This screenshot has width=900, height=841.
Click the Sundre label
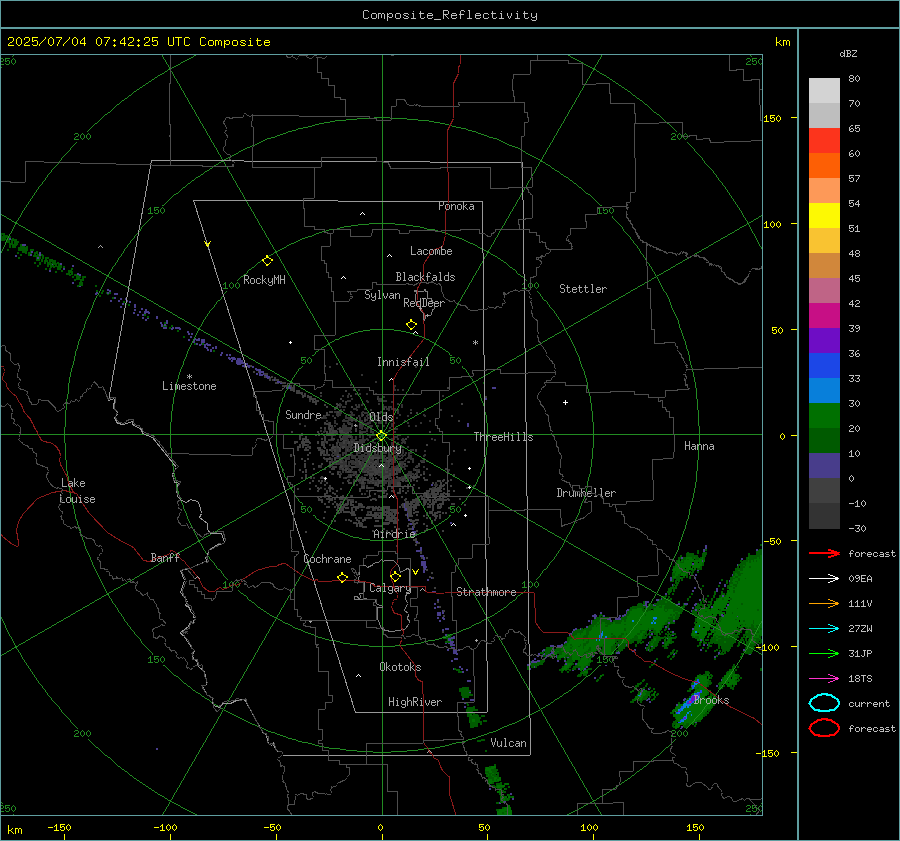pos(303,414)
